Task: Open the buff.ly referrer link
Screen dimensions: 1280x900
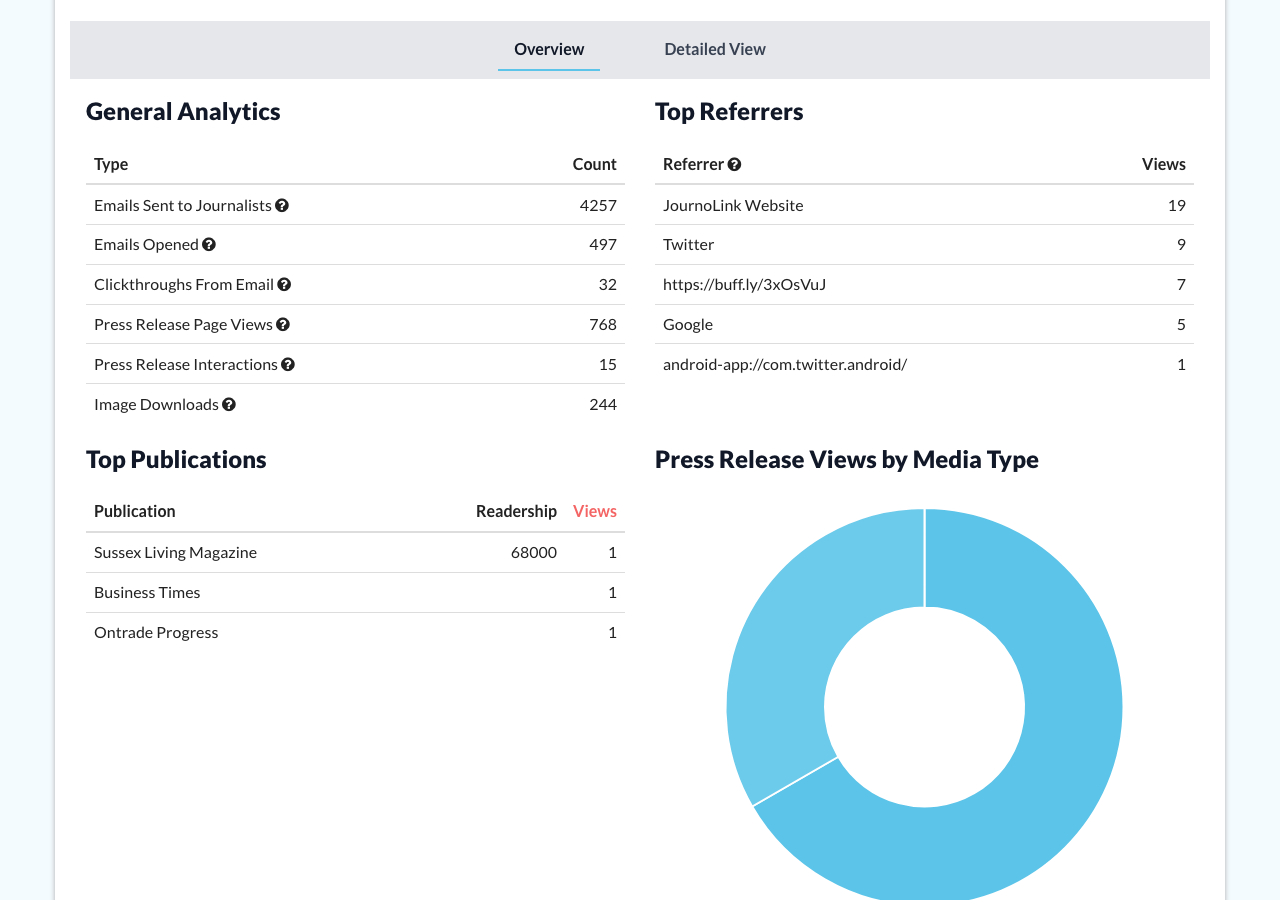Action: [744, 284]
